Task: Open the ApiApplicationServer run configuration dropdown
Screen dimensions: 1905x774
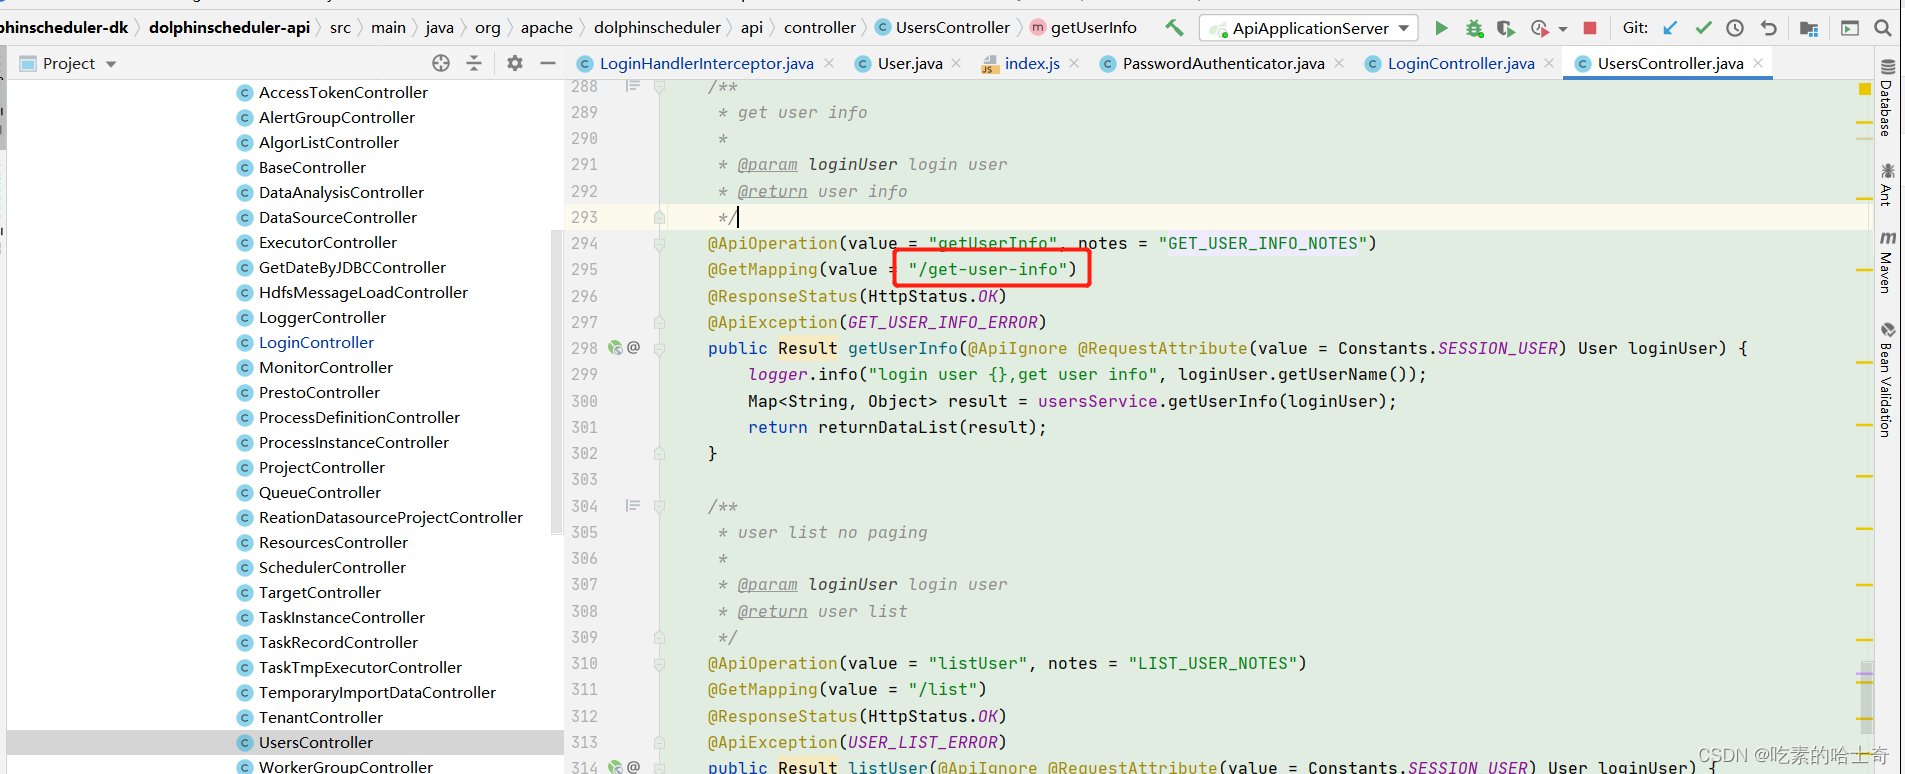Action: (1310, 28)
